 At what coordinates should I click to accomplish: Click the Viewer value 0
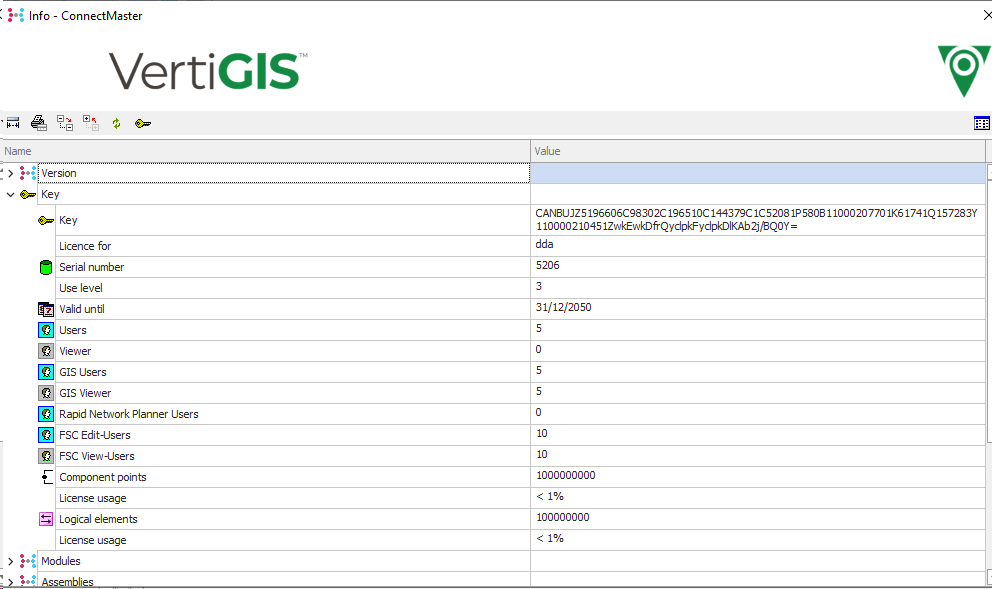[x=538, y=349]
